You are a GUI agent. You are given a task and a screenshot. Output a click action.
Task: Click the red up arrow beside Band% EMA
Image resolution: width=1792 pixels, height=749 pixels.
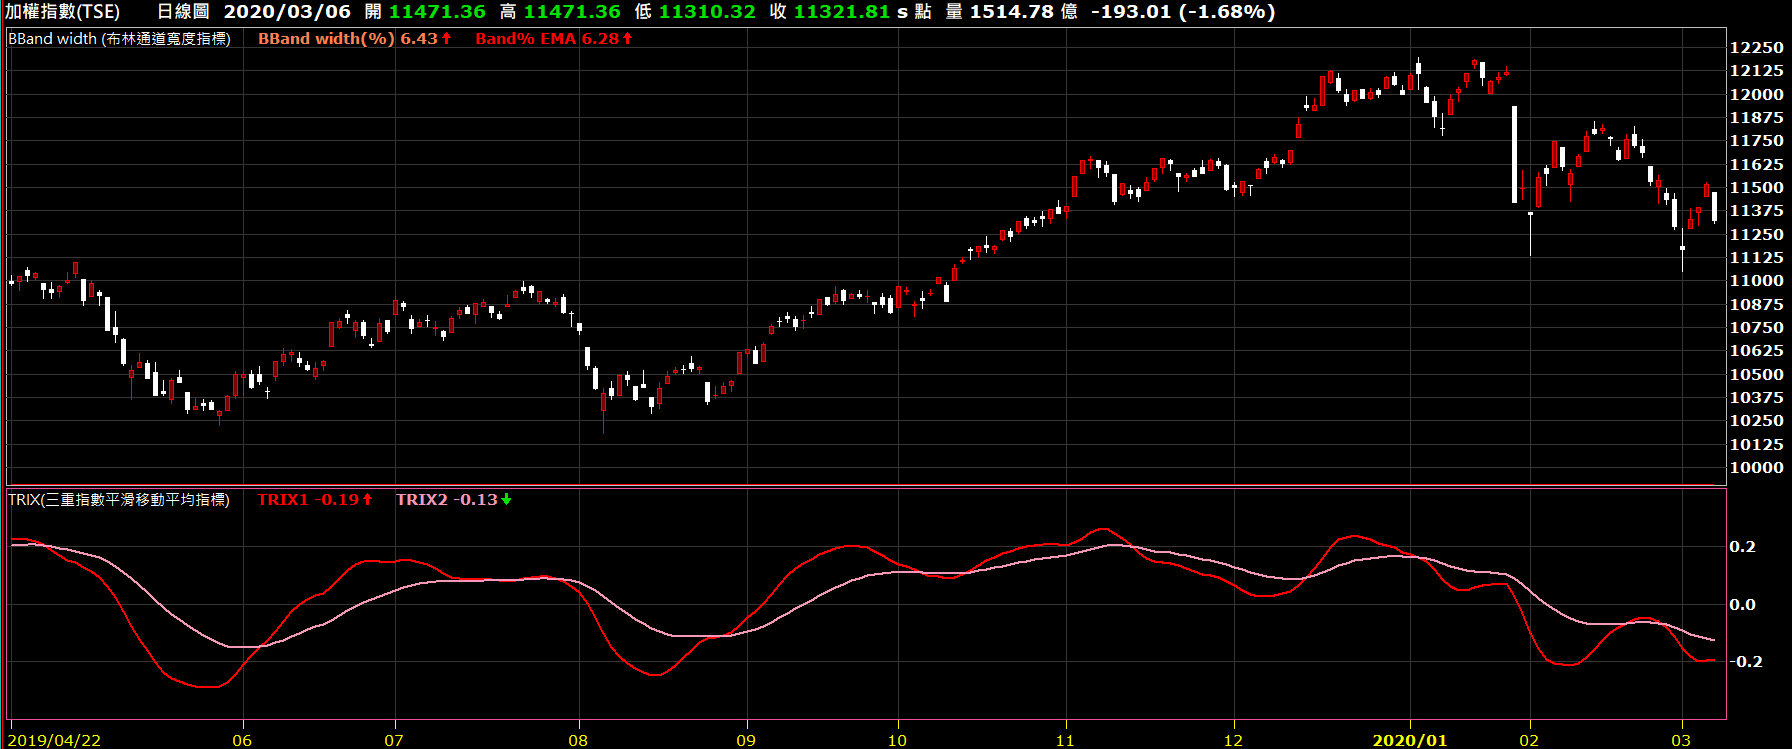click(628, 39)
